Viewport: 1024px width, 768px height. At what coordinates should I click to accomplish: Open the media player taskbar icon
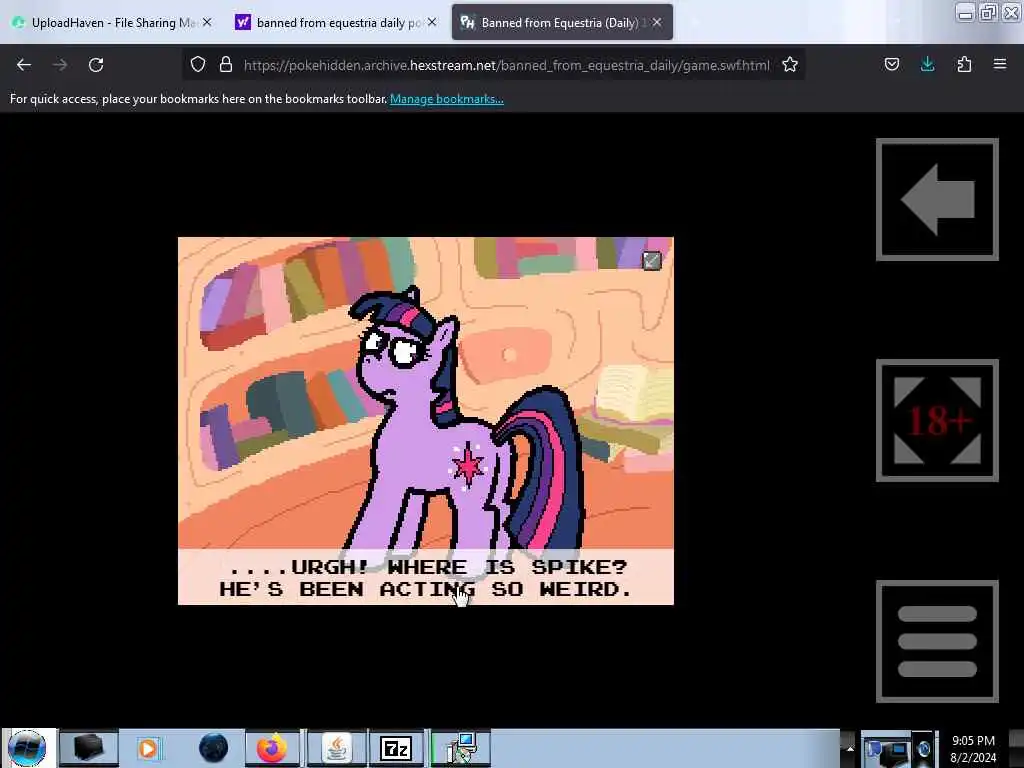click(x=149, y=748)
